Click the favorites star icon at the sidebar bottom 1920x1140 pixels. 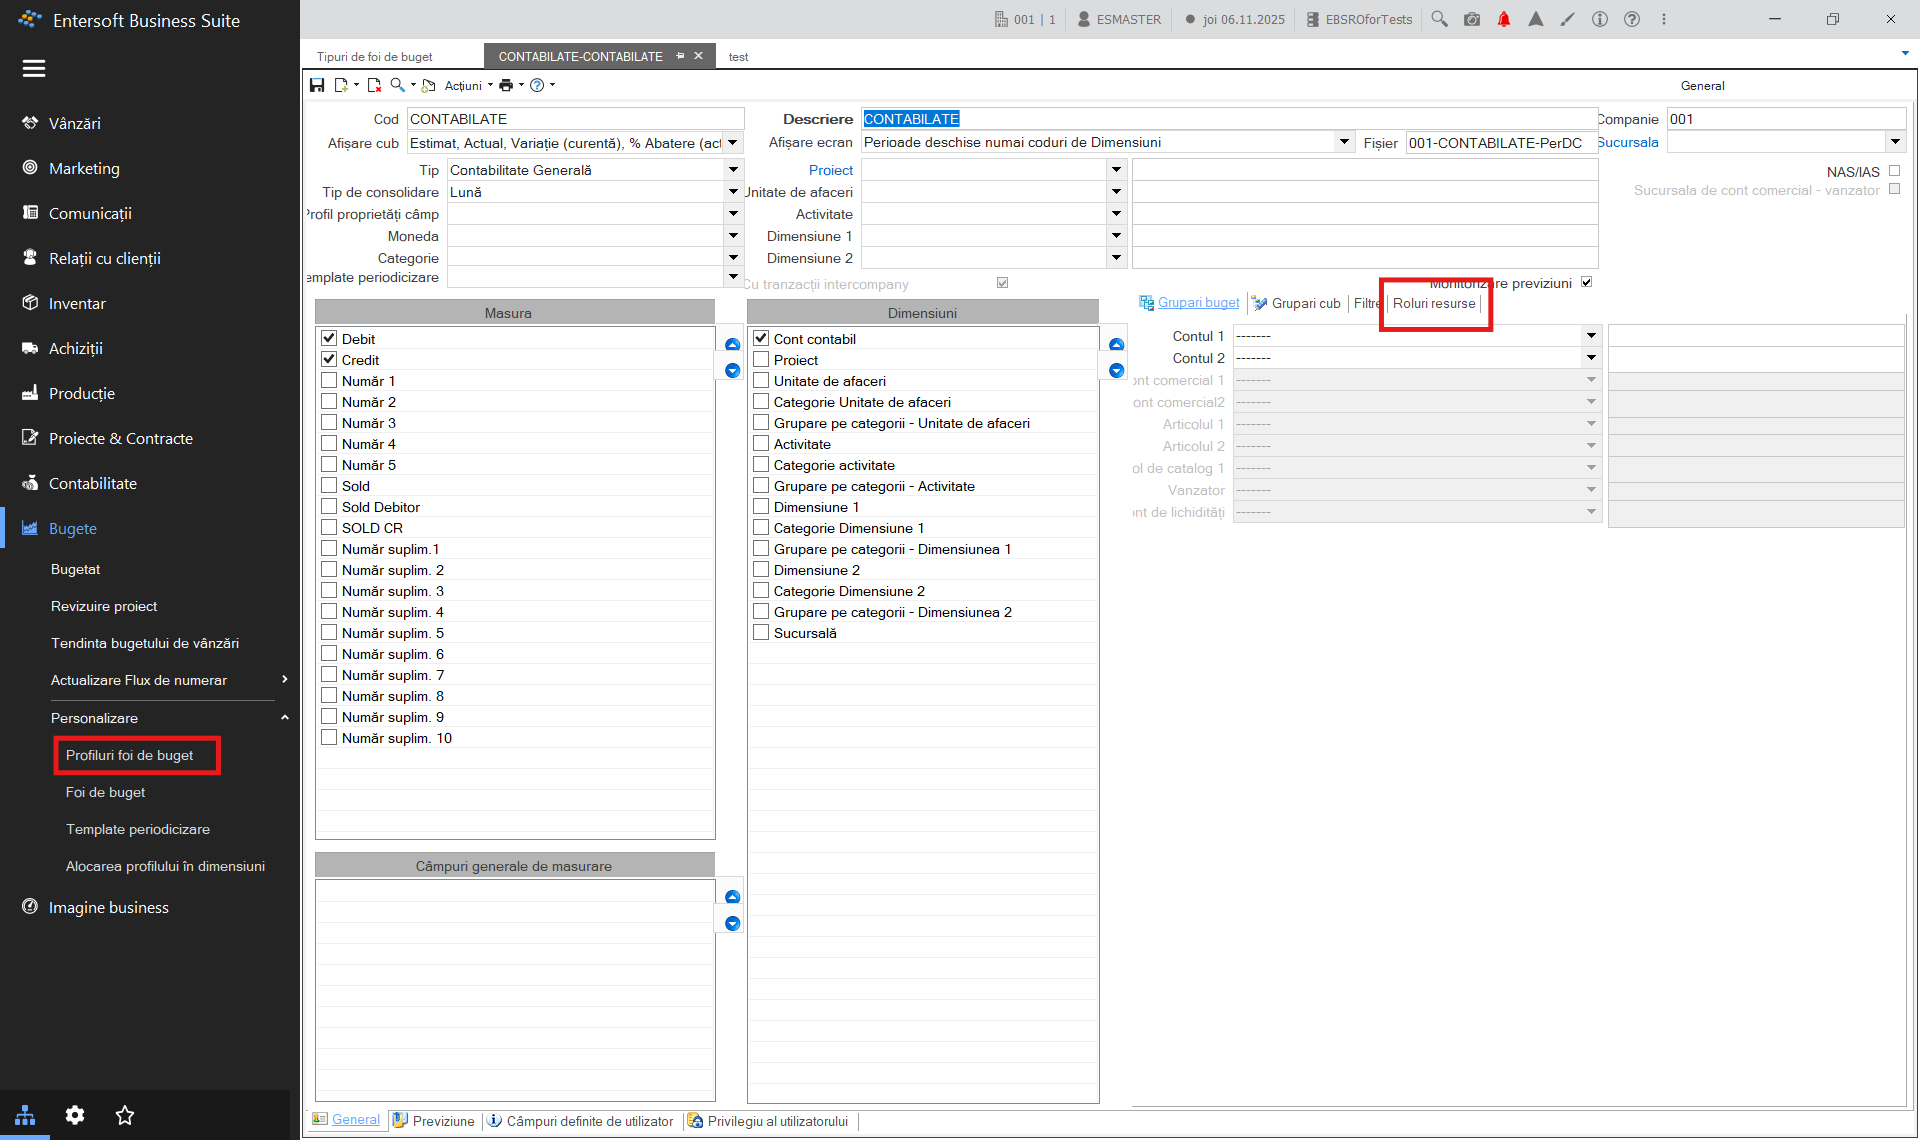tap(125, 1115)
